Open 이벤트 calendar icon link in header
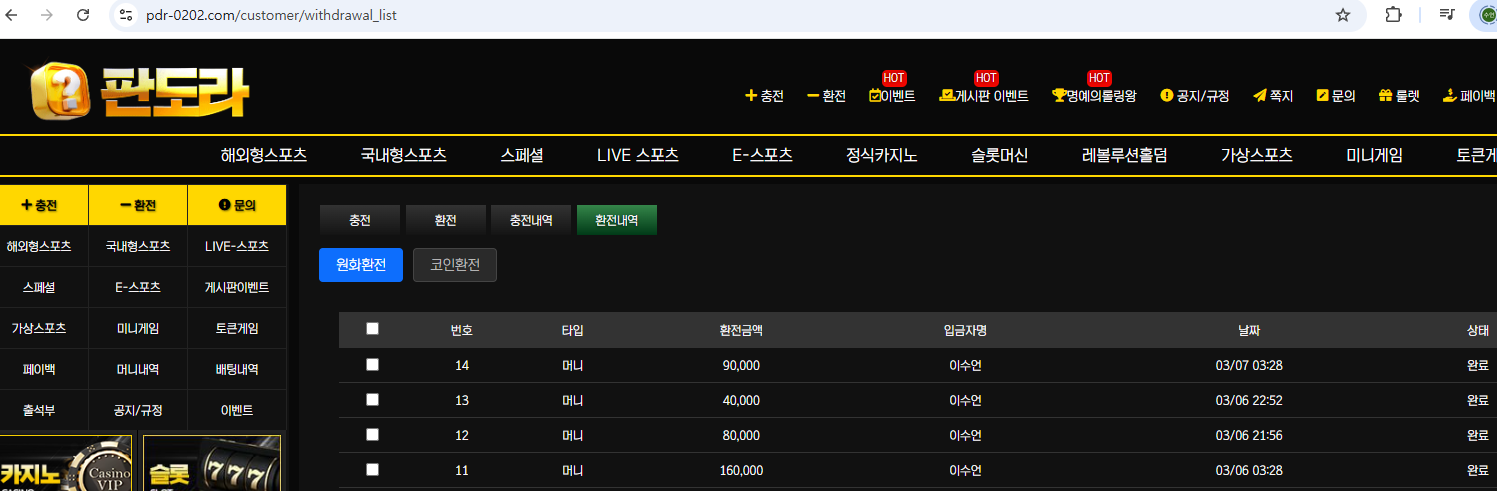Image resolution: width=1497 pixels, height=491 pixels. click(892, 96)
